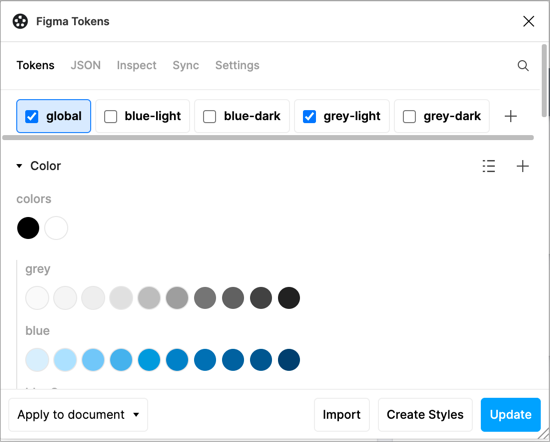This screenshot has height=442, width=550.
Task: Select the ninth grey swatch
Action: [x=261, y=298]
